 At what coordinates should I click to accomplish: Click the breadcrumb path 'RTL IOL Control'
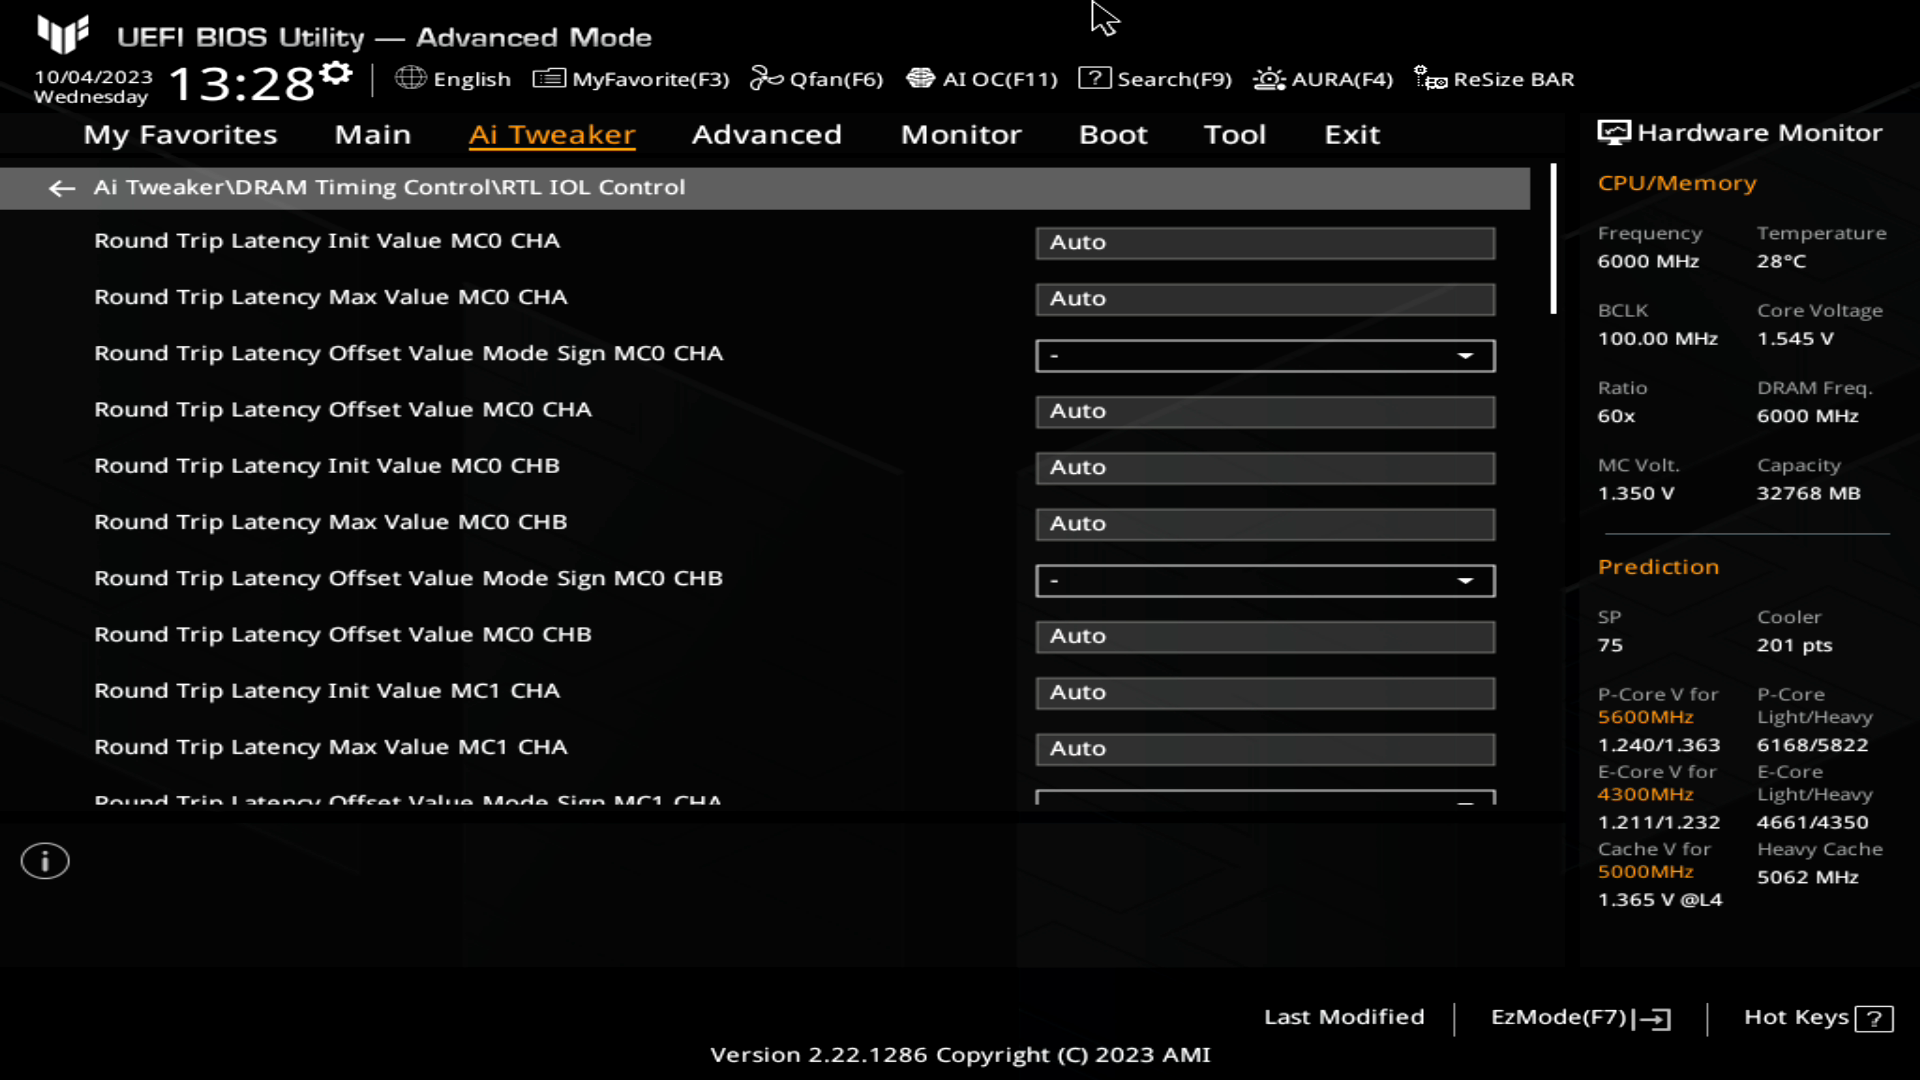593,187
